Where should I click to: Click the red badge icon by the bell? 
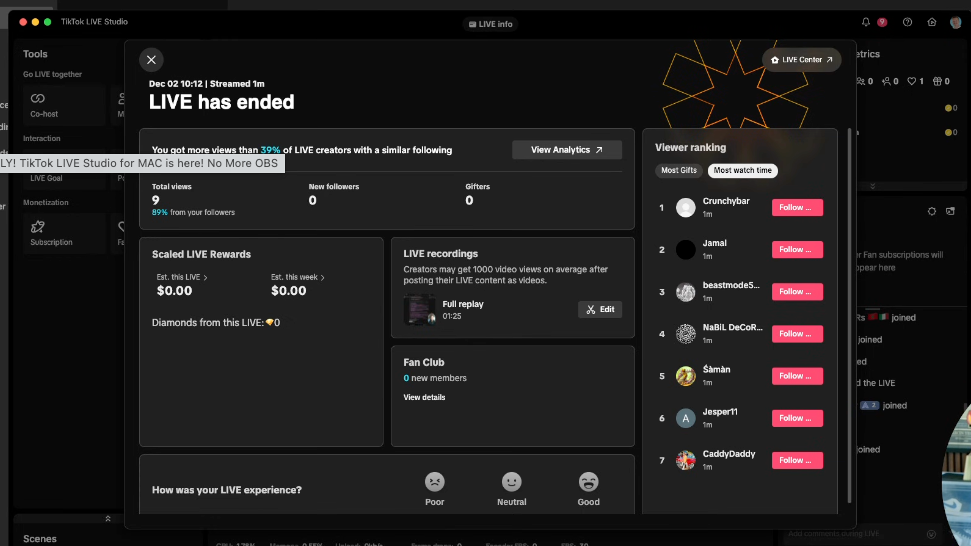tap(882, 22)
